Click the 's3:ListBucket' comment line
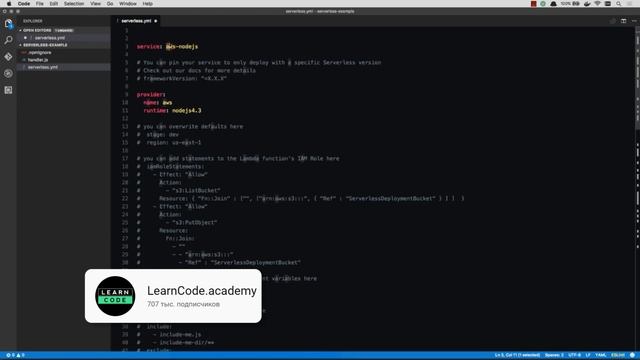Viewport: 640px width, 360px height. pyautogui.click(x=179, y=190)
